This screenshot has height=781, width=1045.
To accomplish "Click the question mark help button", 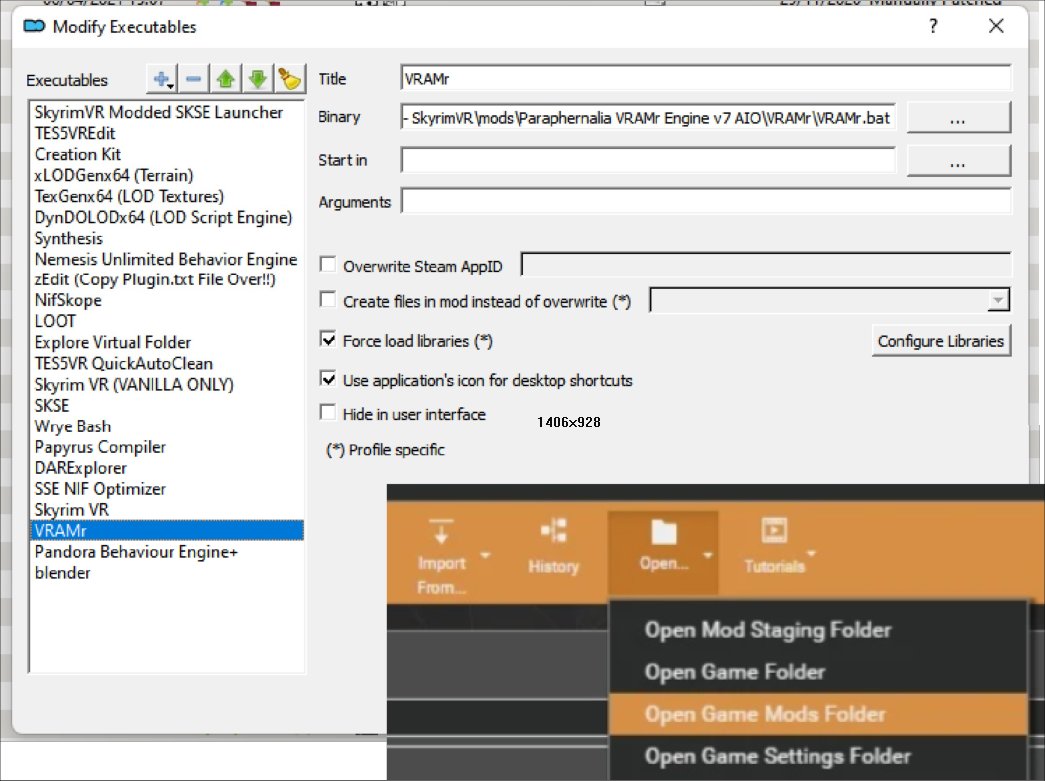I will (x=933, y=26).
